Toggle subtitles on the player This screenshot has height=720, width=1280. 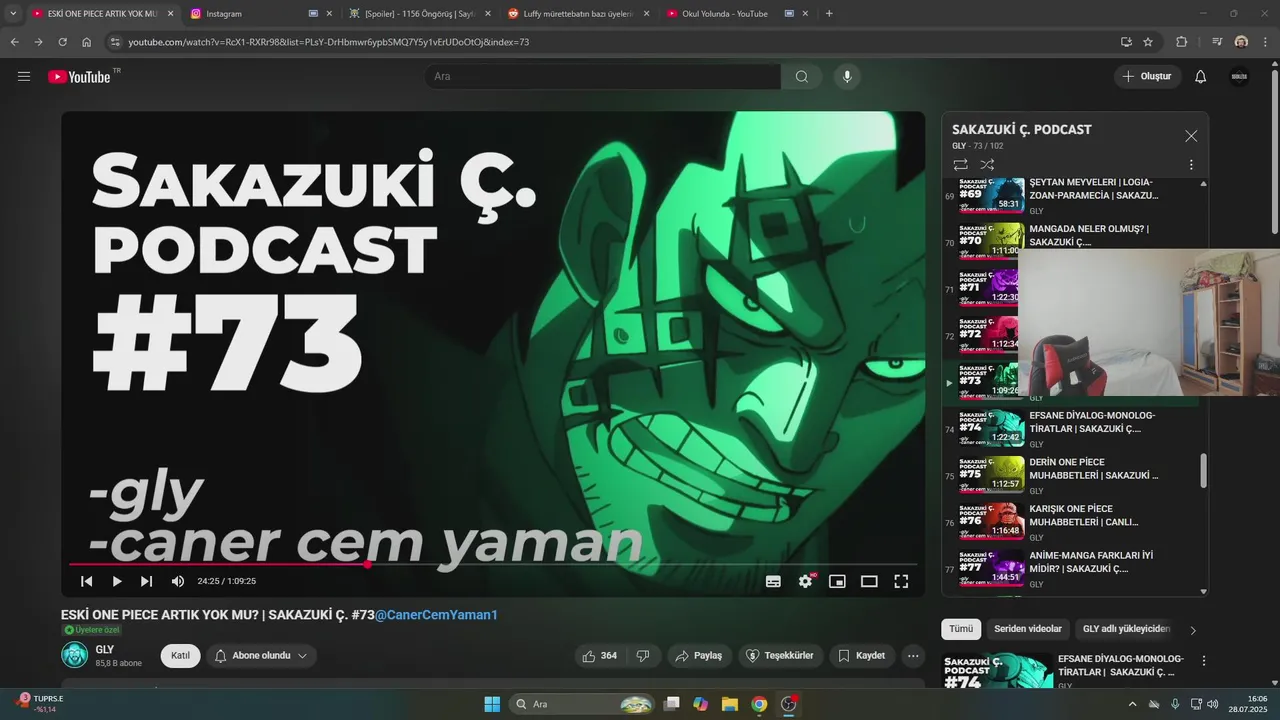tap(773, 581)
